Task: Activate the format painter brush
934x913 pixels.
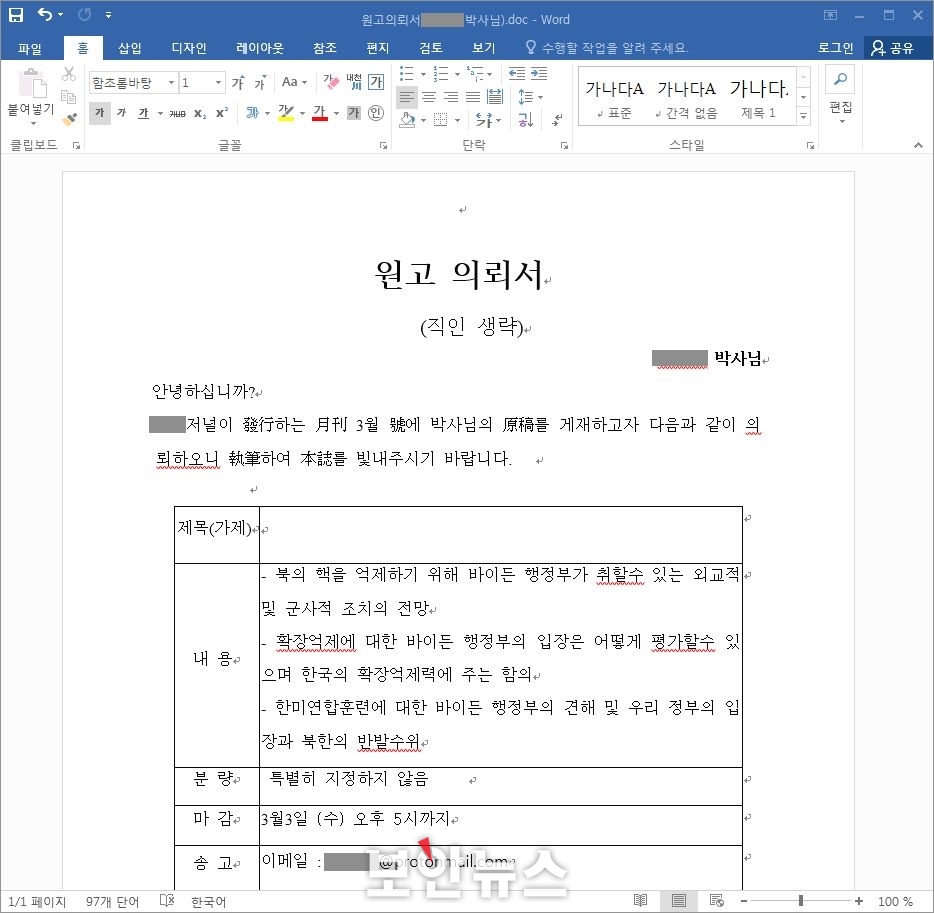Action: [x=69, y=119]
